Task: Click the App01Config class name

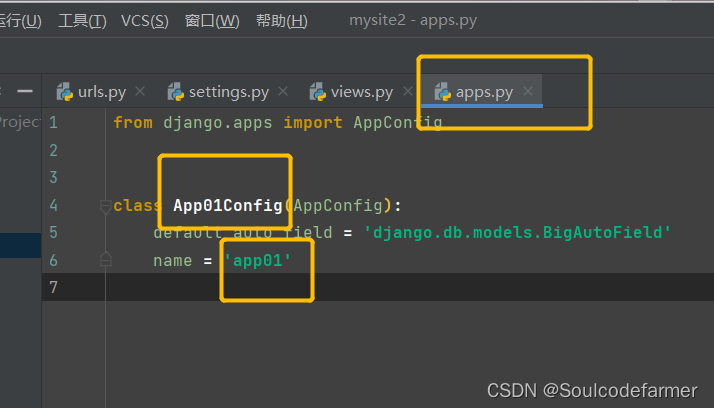Action: [228, 205]
